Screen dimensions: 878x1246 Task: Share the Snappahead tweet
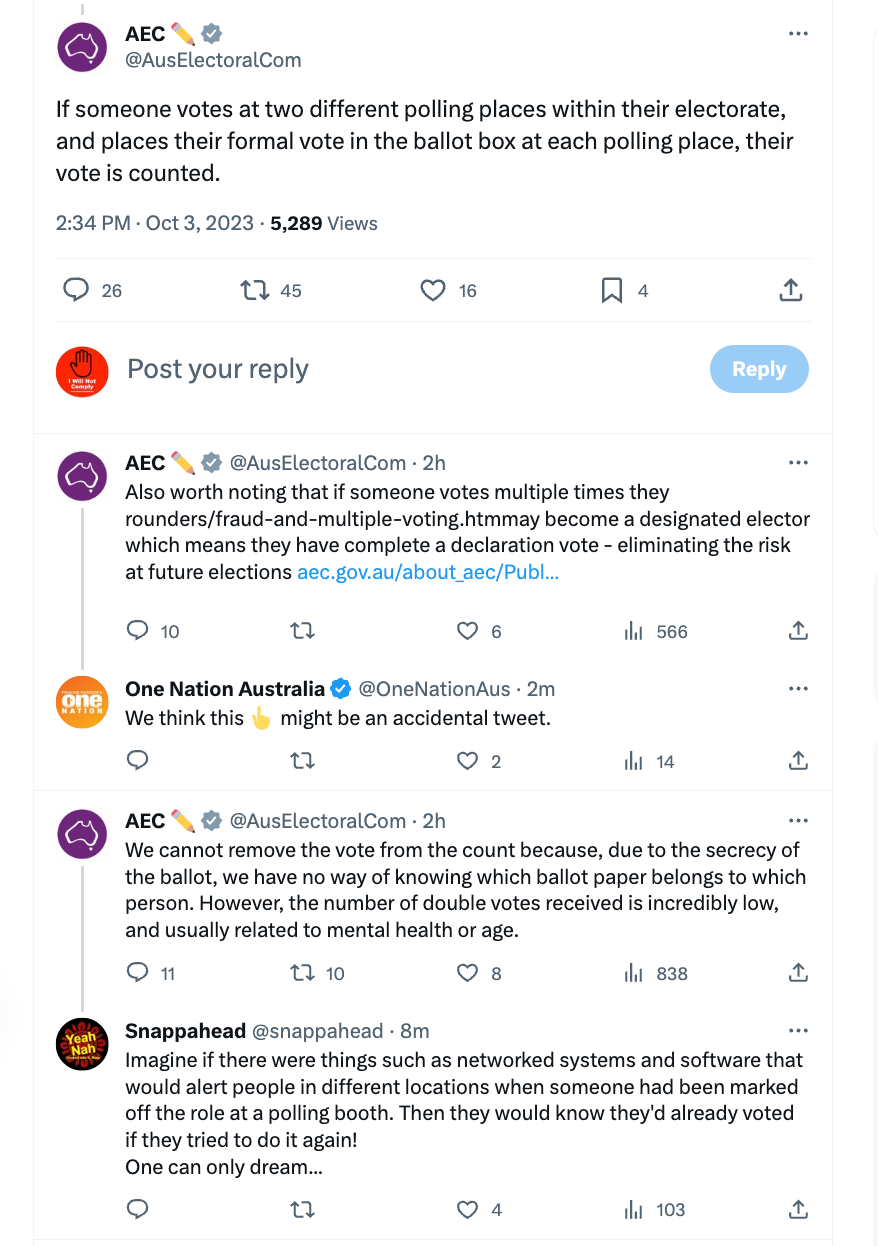click(x=798, y=1210)
